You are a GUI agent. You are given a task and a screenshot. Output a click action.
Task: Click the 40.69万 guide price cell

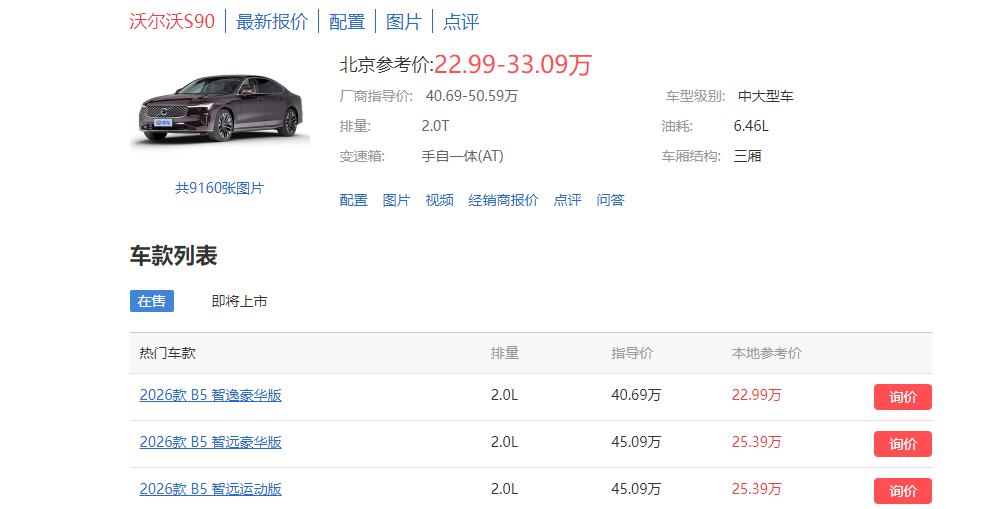pos(636,395)
